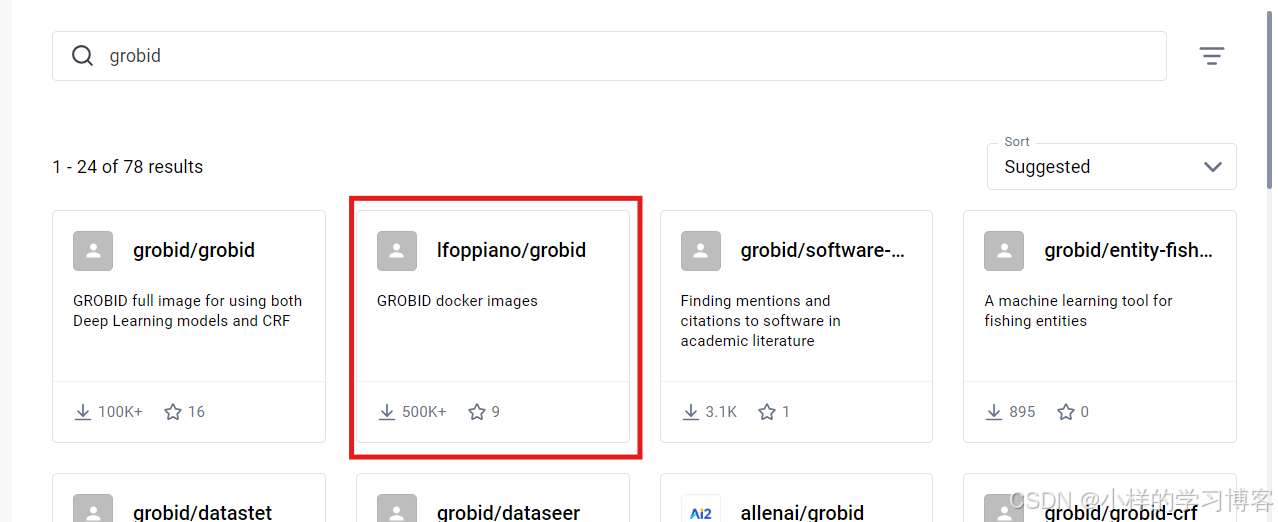Click the grobid/software avatar icon
Screen dimensions: 1278x522
701,251
